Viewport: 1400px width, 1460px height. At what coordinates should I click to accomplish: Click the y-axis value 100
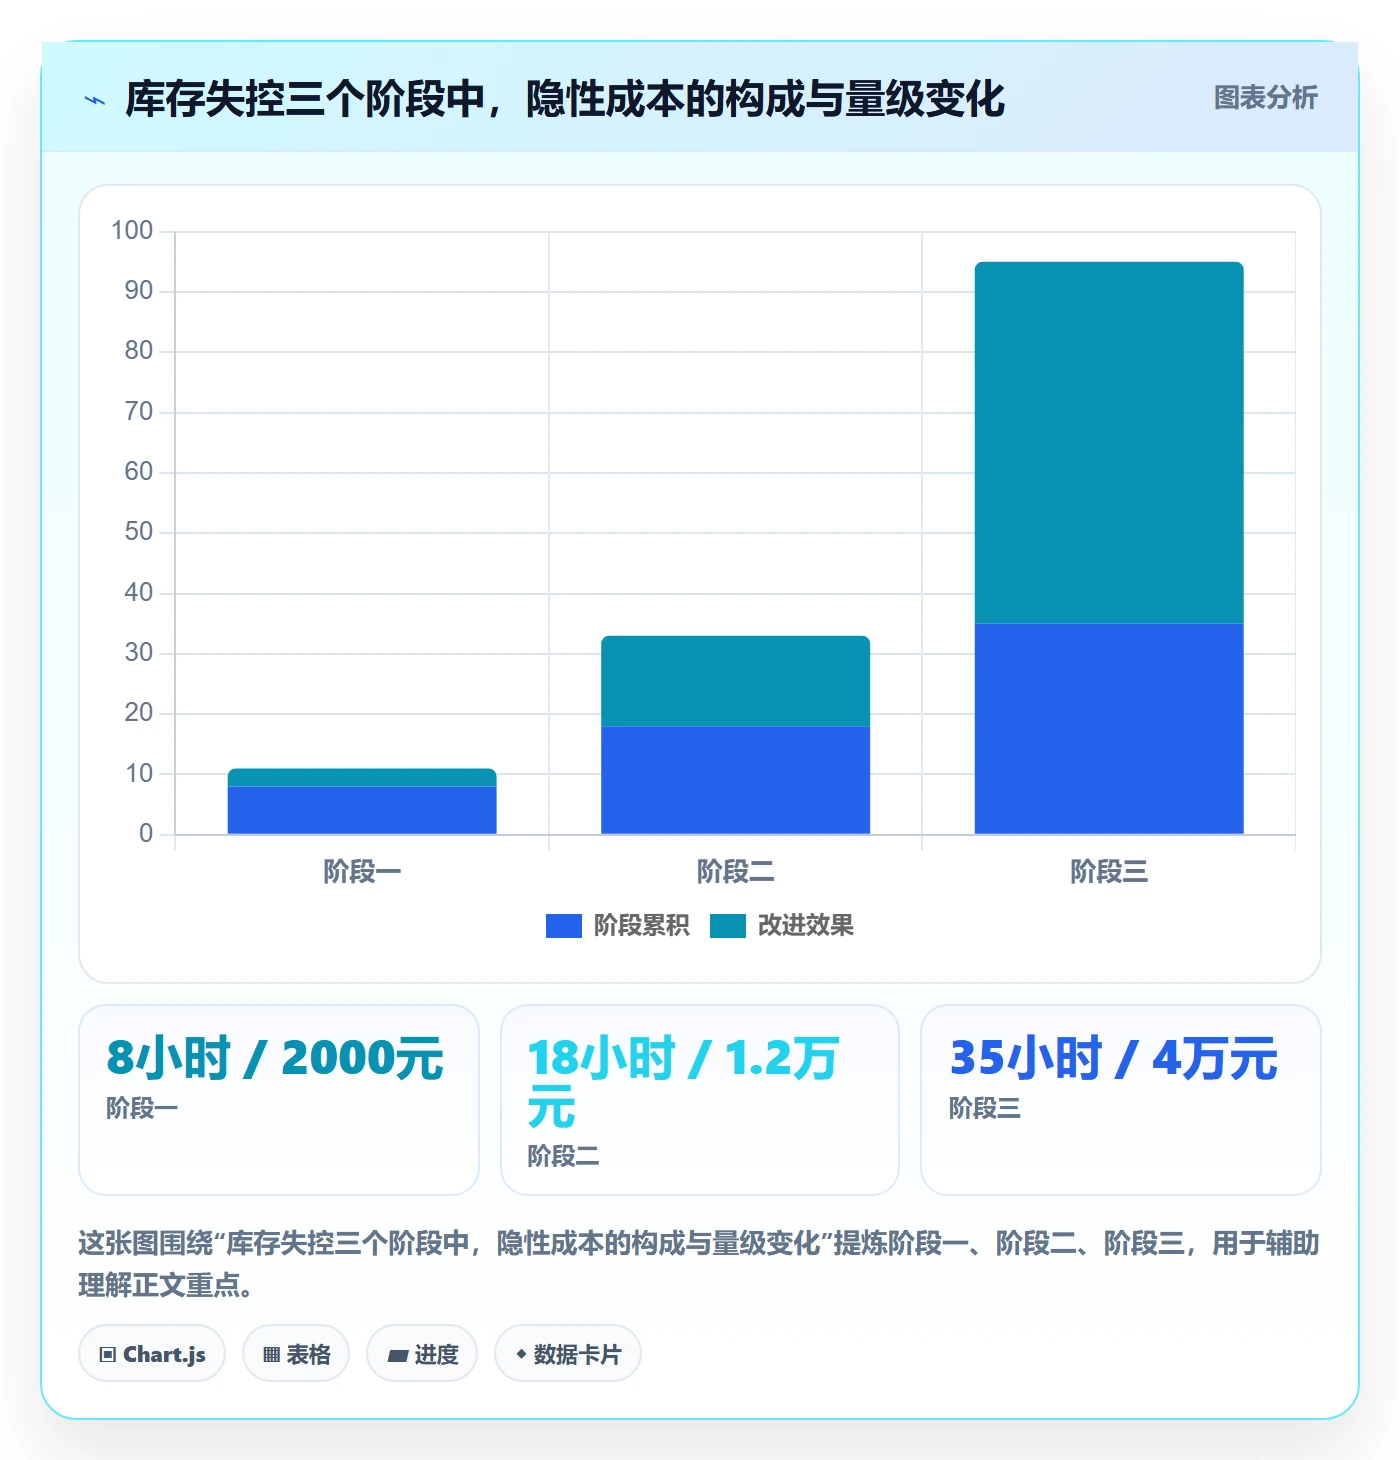[132, 231]
